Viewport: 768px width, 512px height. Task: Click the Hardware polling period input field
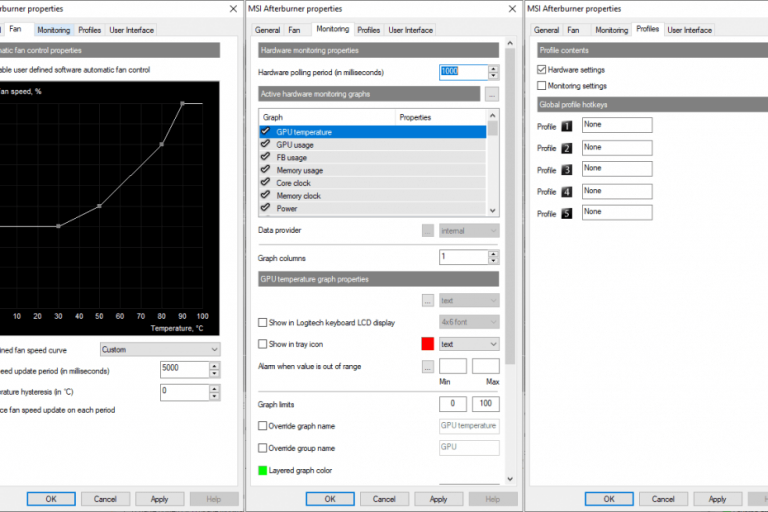(463, 72)
